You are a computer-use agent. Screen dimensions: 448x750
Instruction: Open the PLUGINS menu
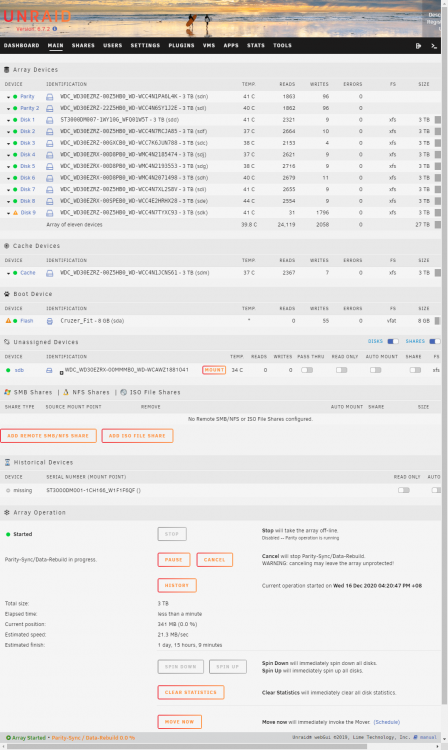click(x=181, y=45)
